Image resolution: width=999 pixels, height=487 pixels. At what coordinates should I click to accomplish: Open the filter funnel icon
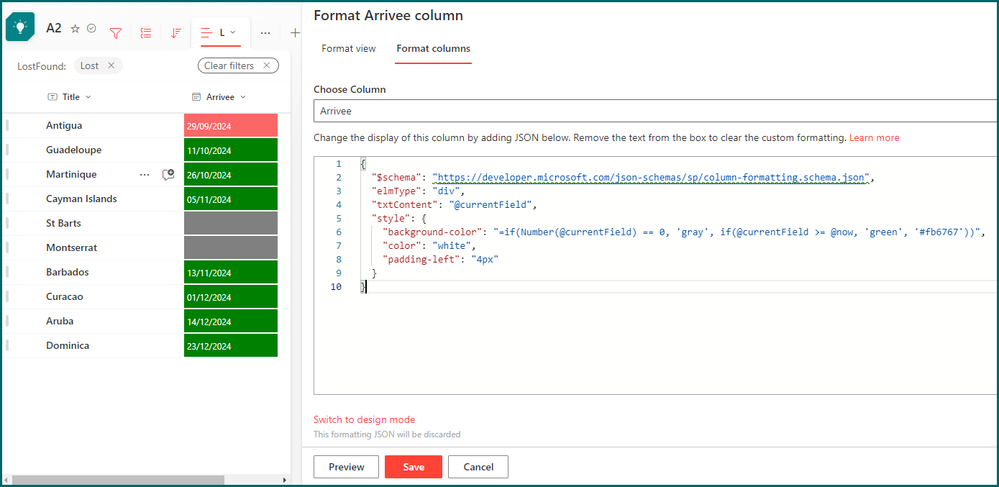(x=116, y=33)
